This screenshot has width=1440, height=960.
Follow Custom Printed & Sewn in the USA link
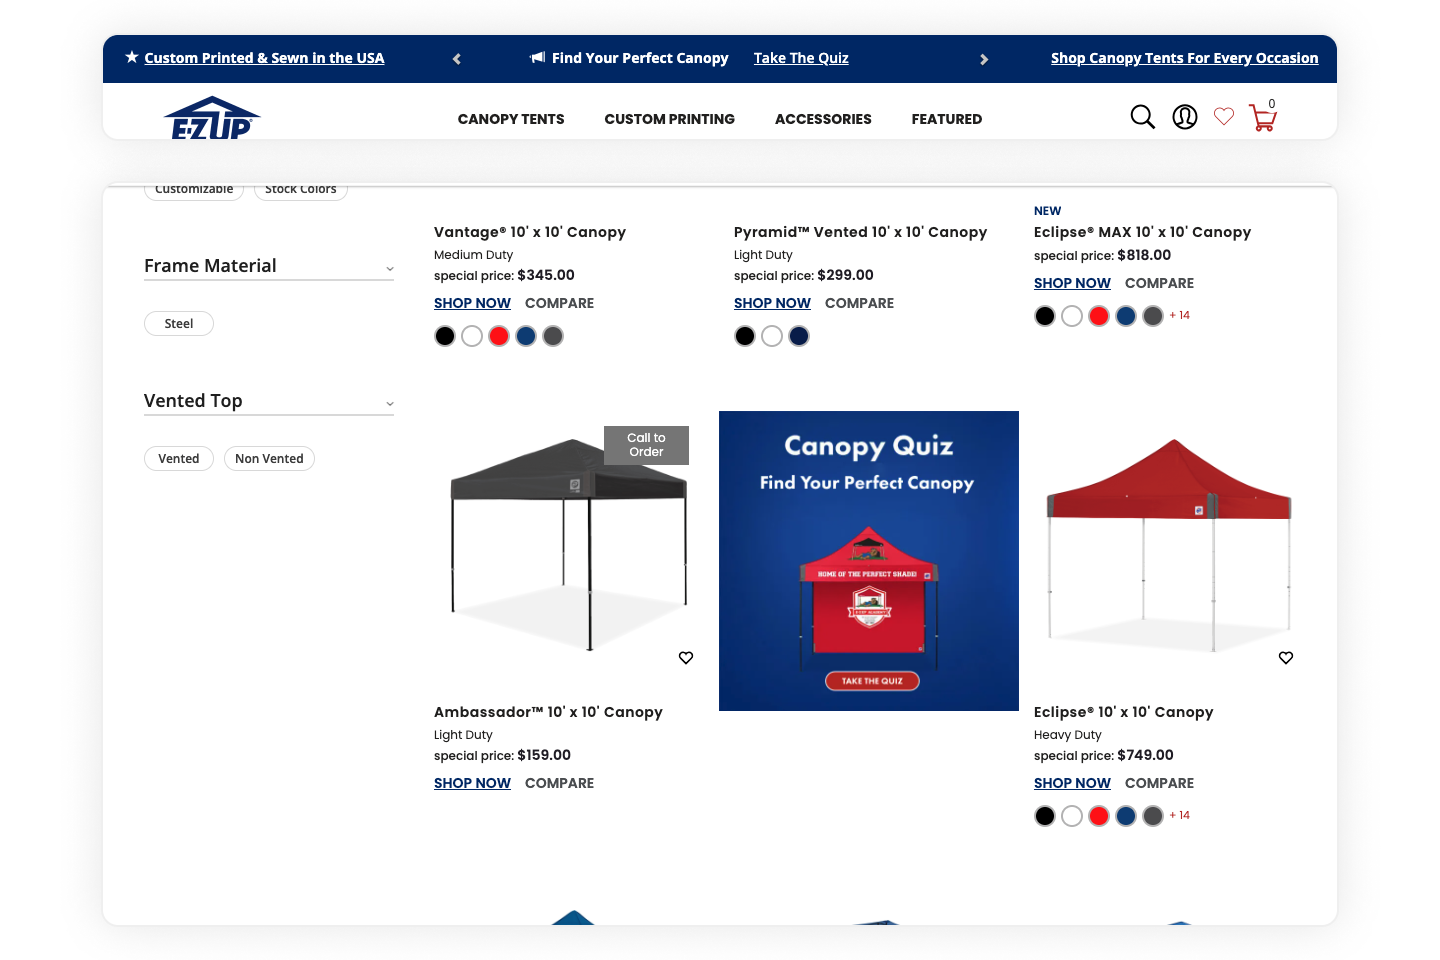264,58
